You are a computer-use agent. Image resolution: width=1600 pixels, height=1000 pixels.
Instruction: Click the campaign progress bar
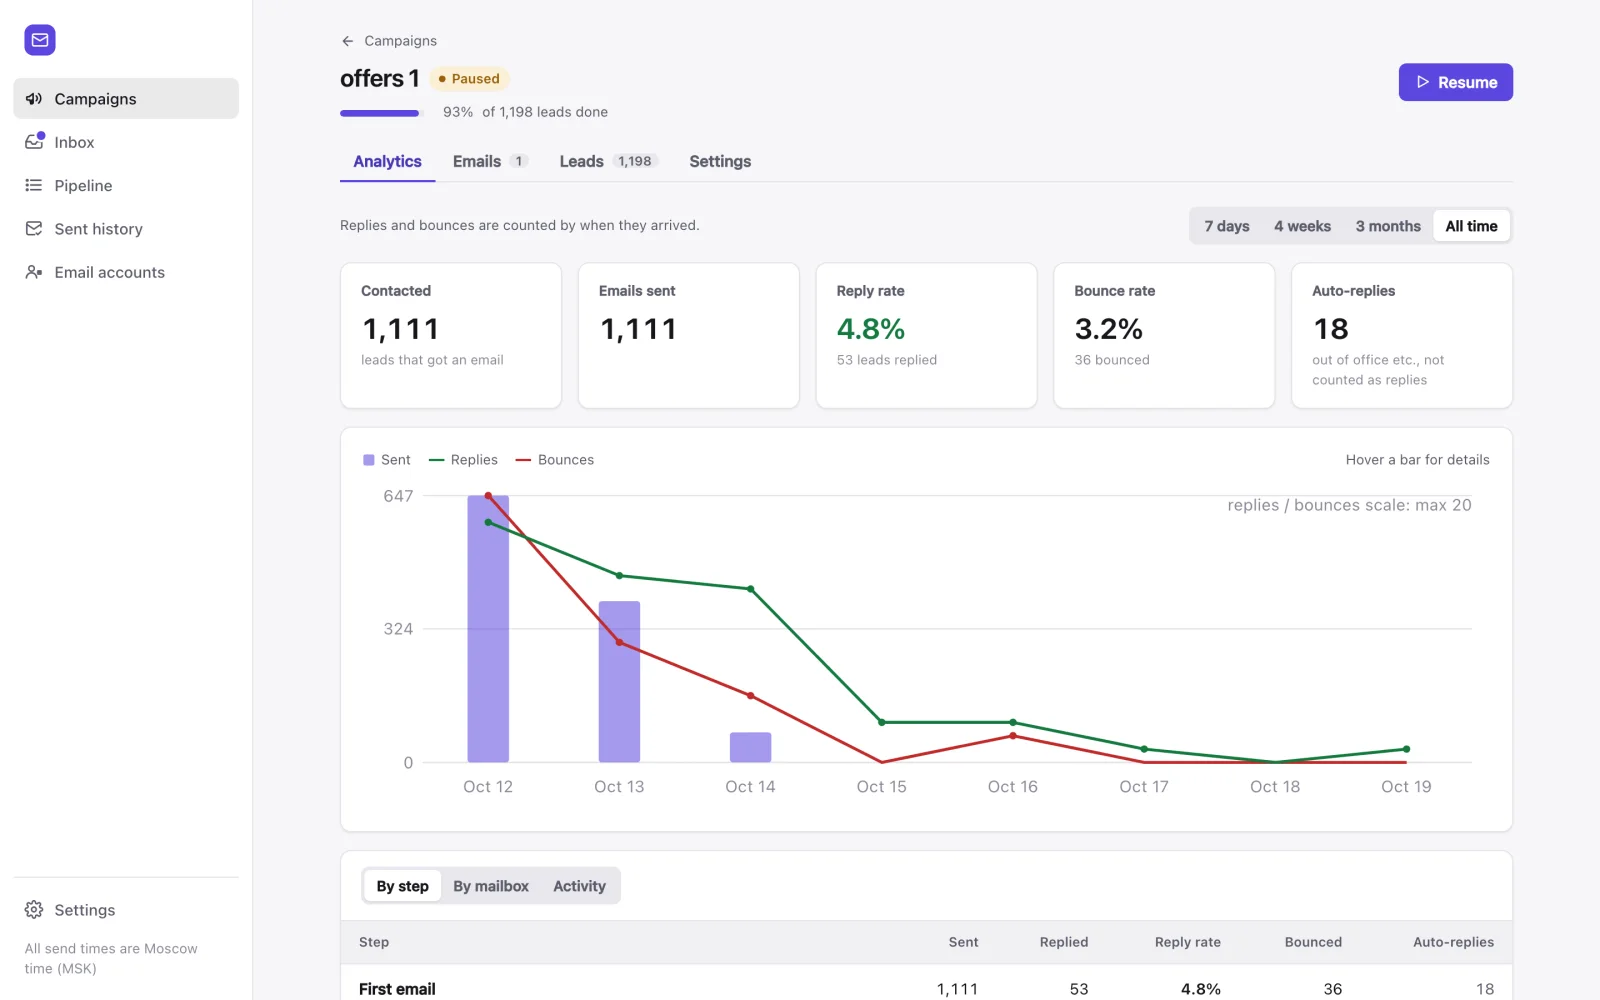382,113
